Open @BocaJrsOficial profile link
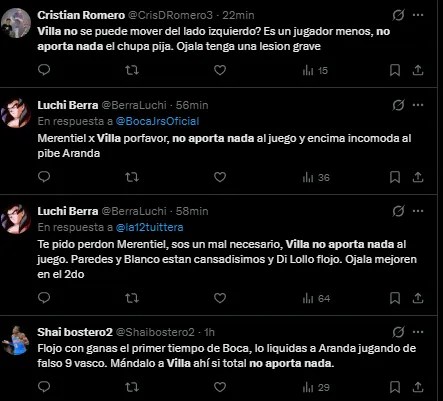The height and width of the screenshot is (401, 443). (x=157, y=121)
